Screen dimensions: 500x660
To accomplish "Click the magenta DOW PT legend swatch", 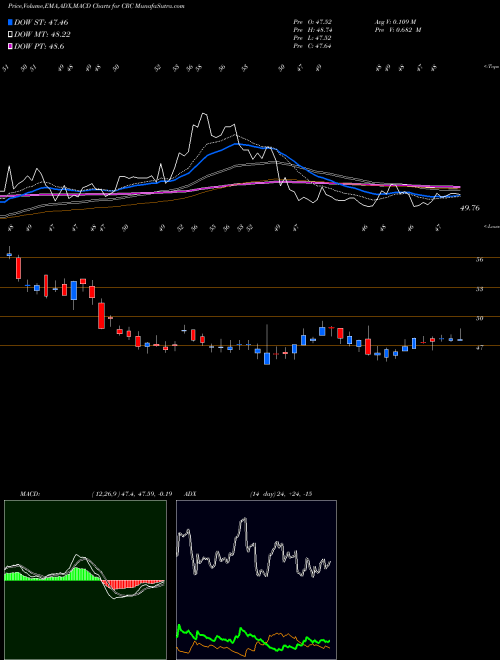I will 10,47.
